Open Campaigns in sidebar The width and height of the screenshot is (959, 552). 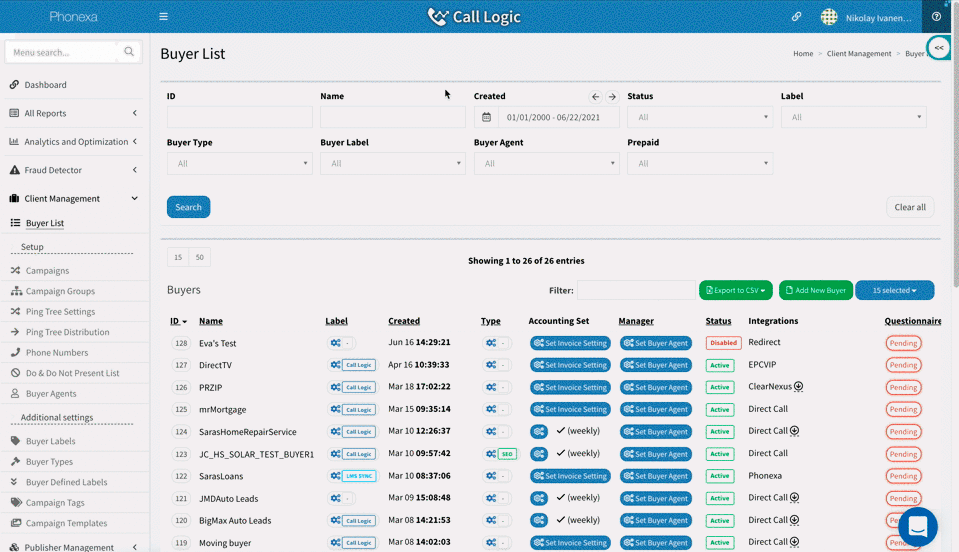47,270
